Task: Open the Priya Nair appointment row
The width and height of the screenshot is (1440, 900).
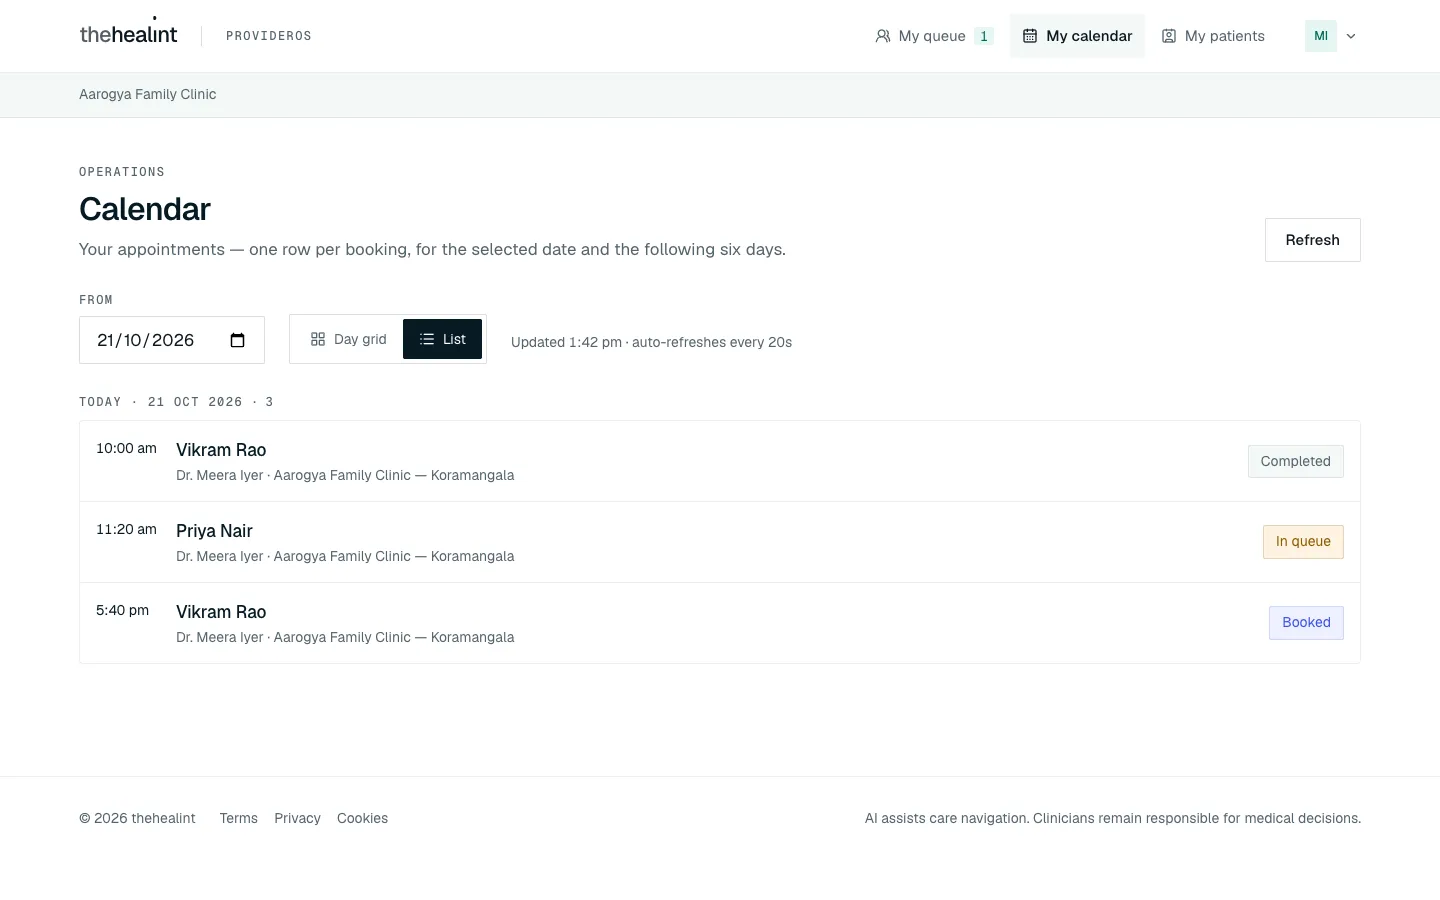Action: point(720,542)
